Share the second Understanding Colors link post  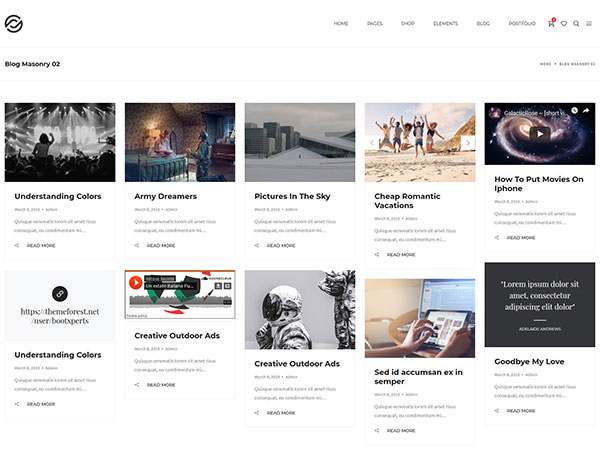[17, 404]
